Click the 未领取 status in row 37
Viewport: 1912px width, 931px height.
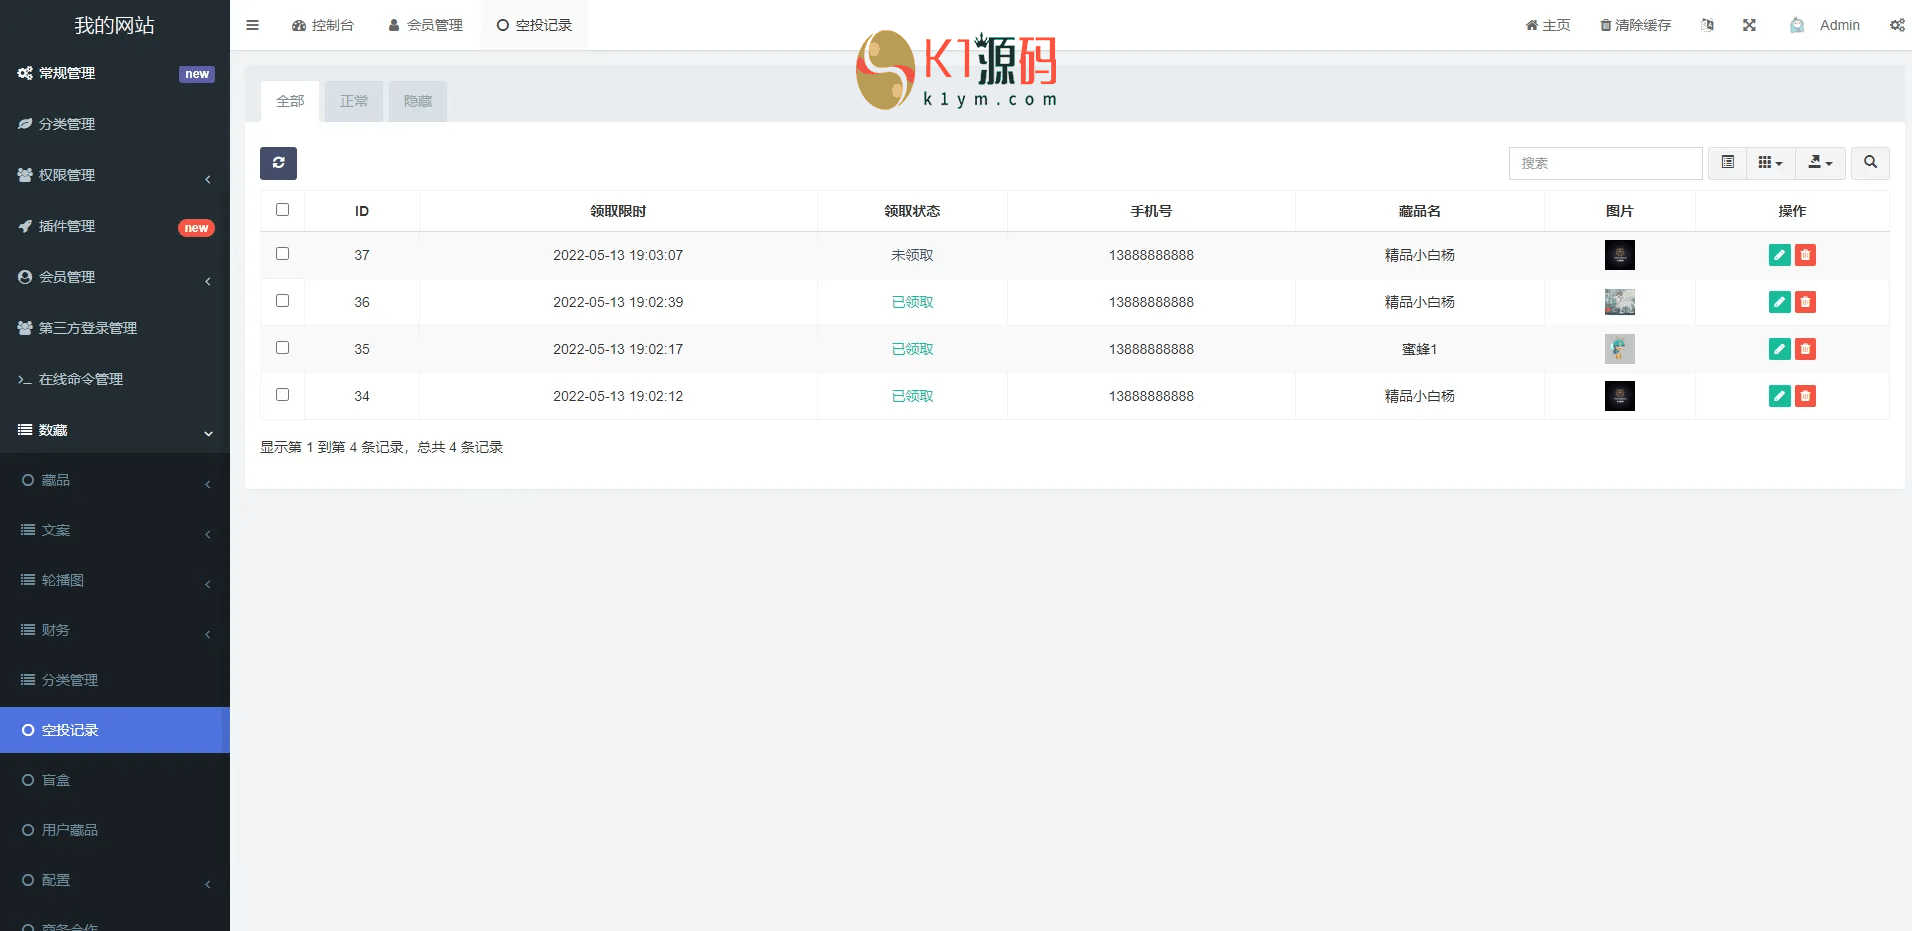912,255
